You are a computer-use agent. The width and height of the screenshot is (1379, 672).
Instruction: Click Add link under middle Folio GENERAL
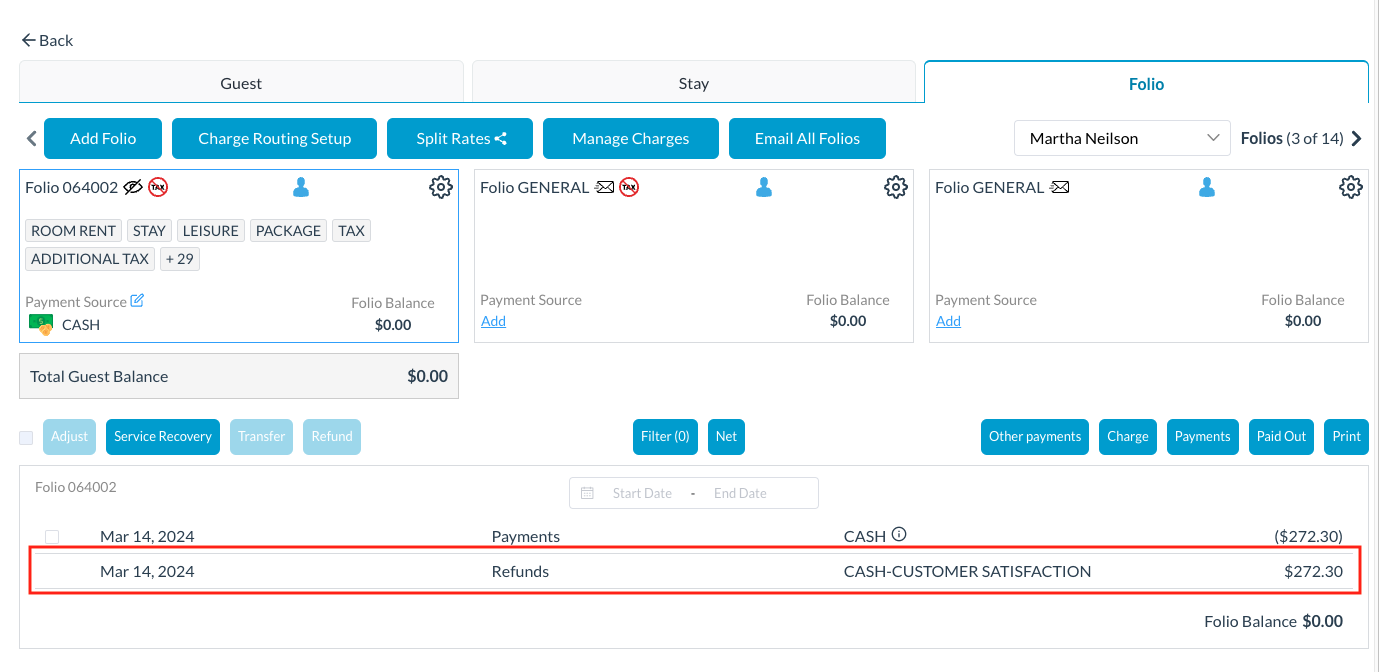tap(493, 321)
